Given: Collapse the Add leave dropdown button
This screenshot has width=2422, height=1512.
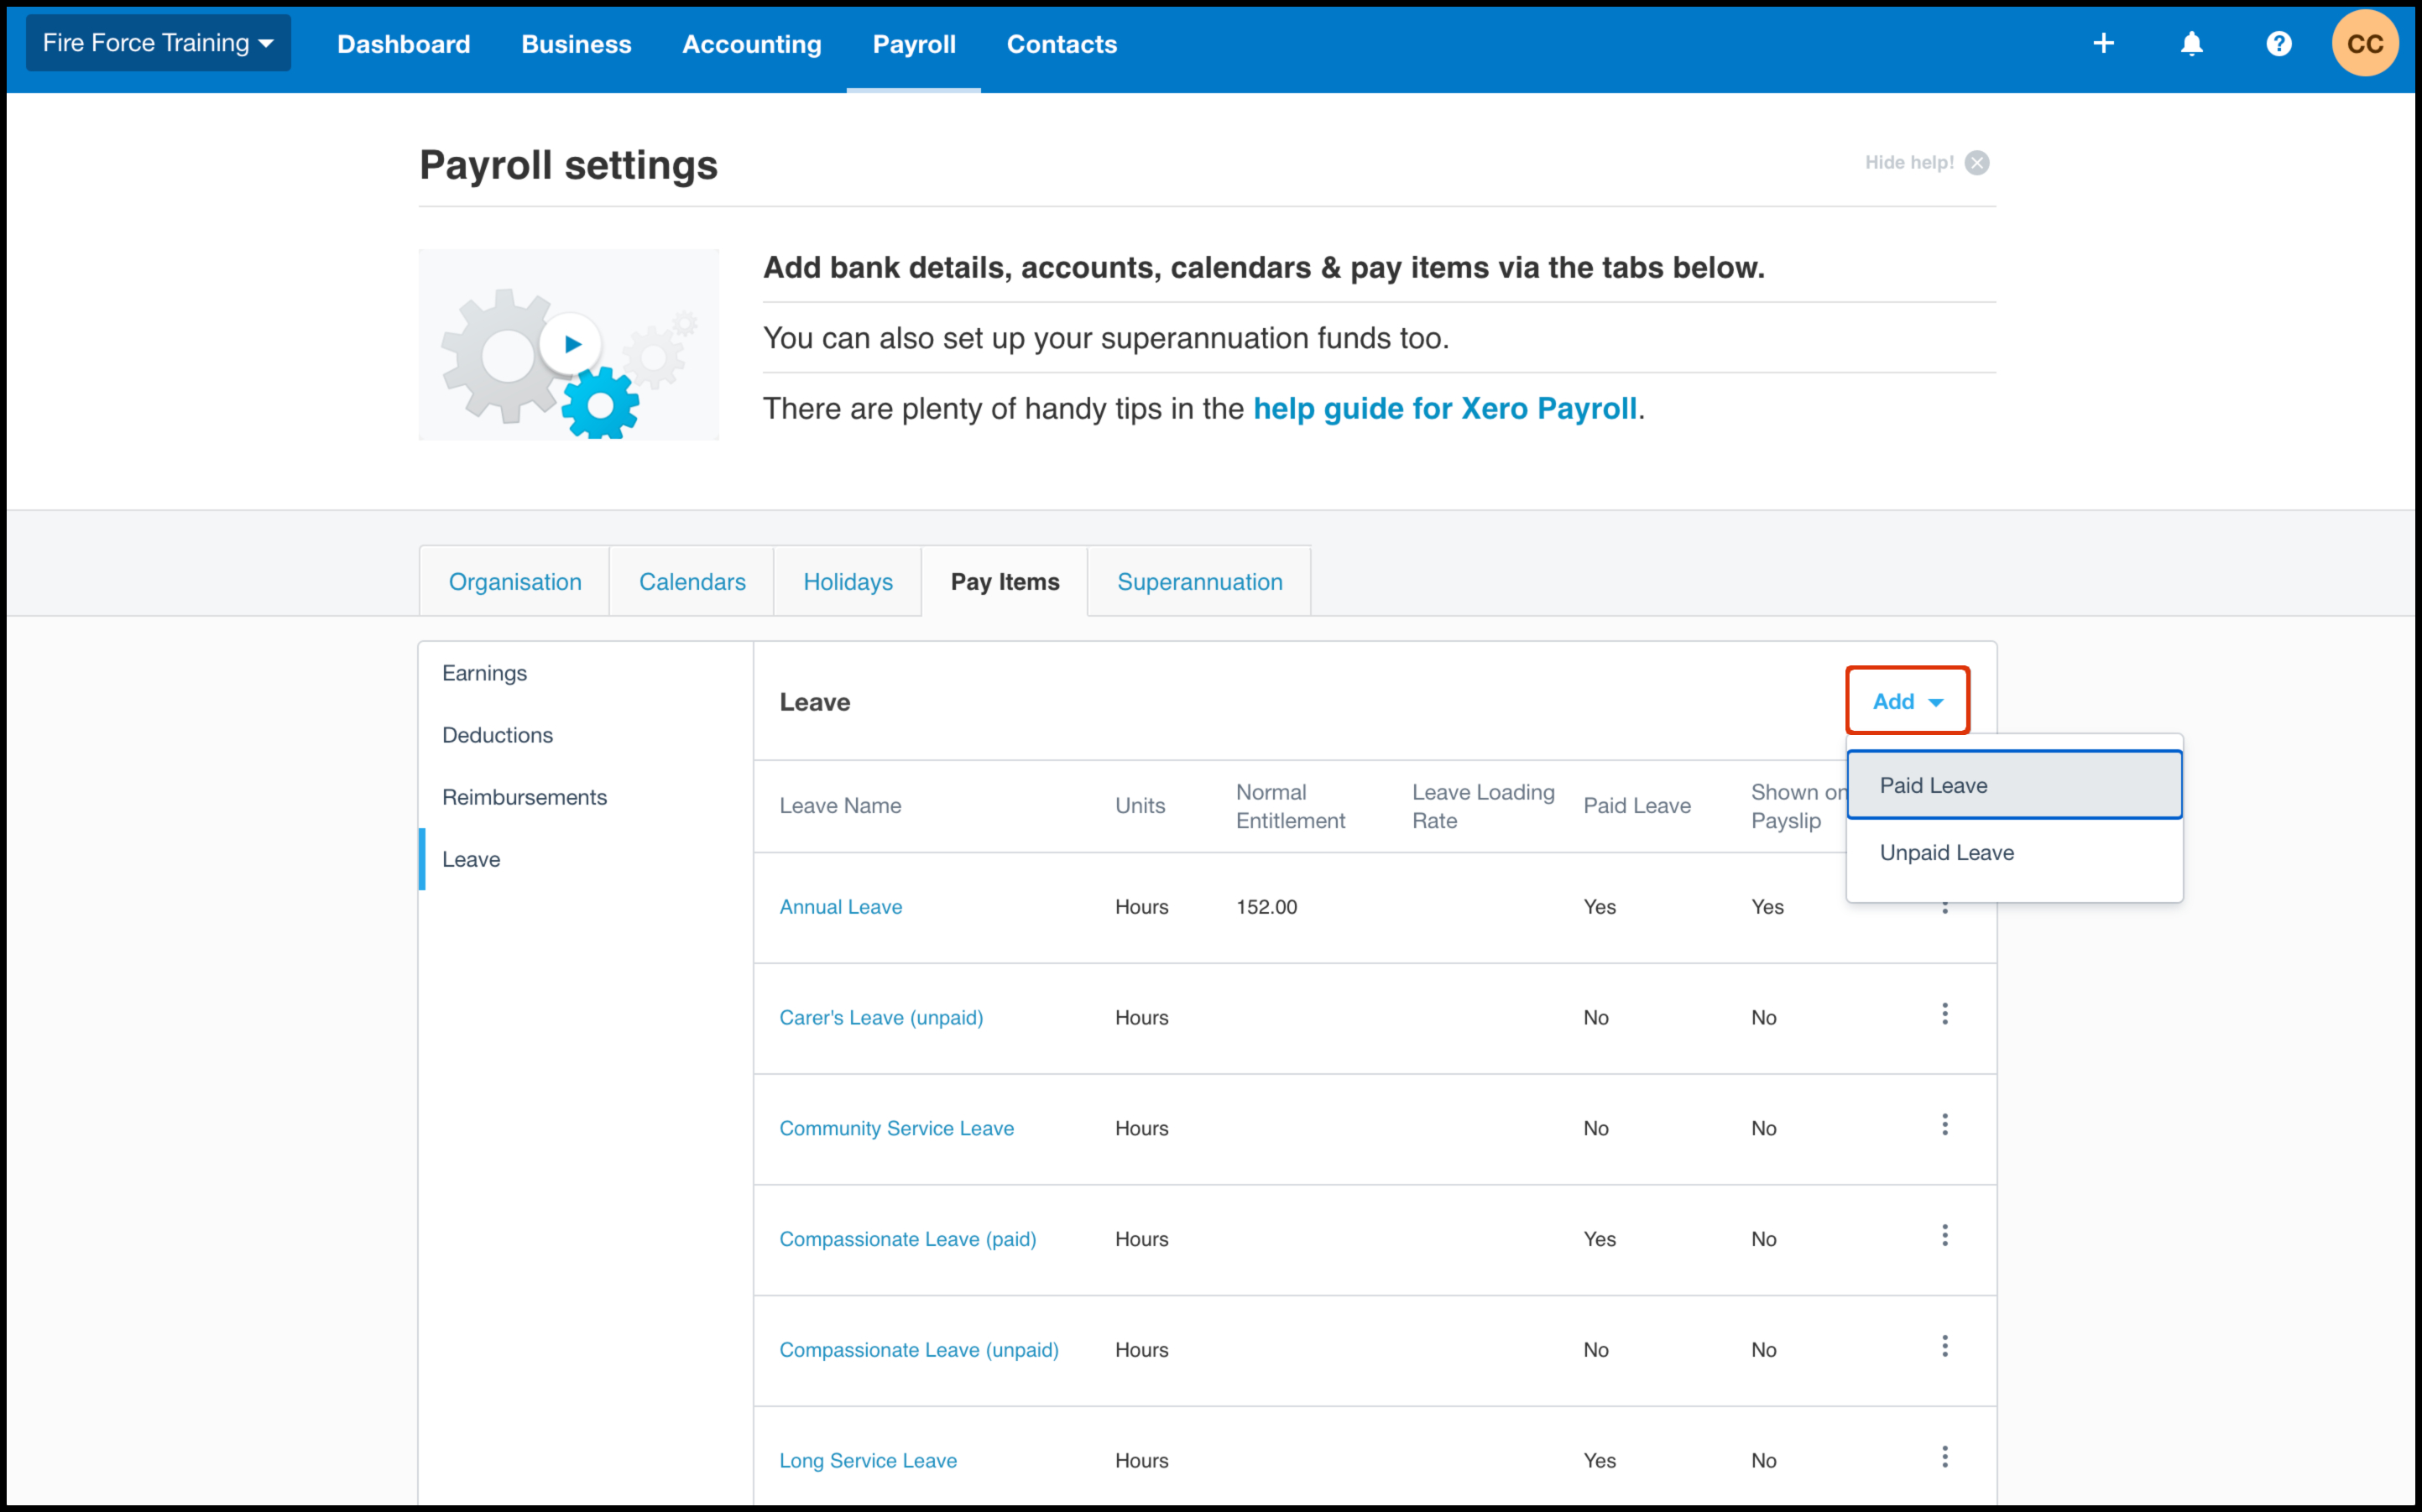Looking at the screenshot, I should [1907, 701].
